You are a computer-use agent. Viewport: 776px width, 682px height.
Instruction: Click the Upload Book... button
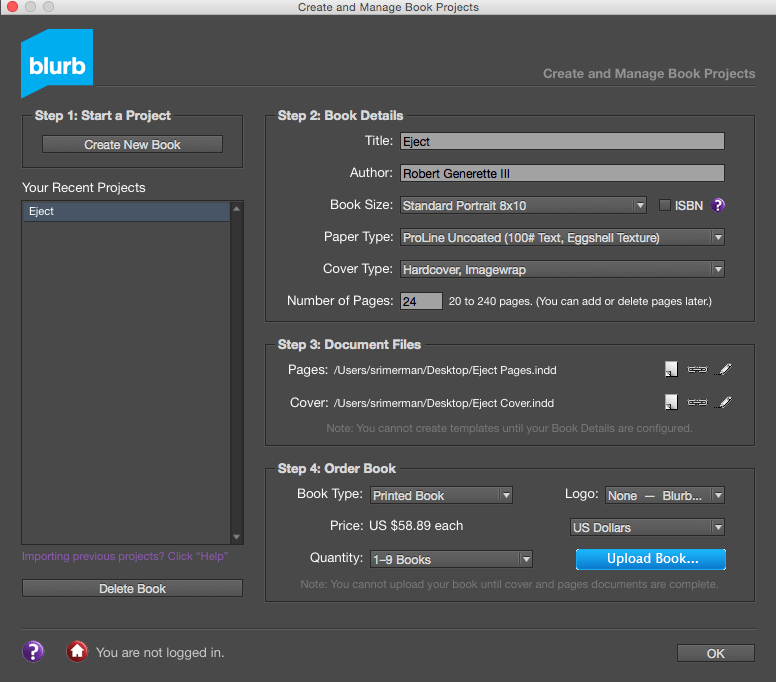click(651, 559)
